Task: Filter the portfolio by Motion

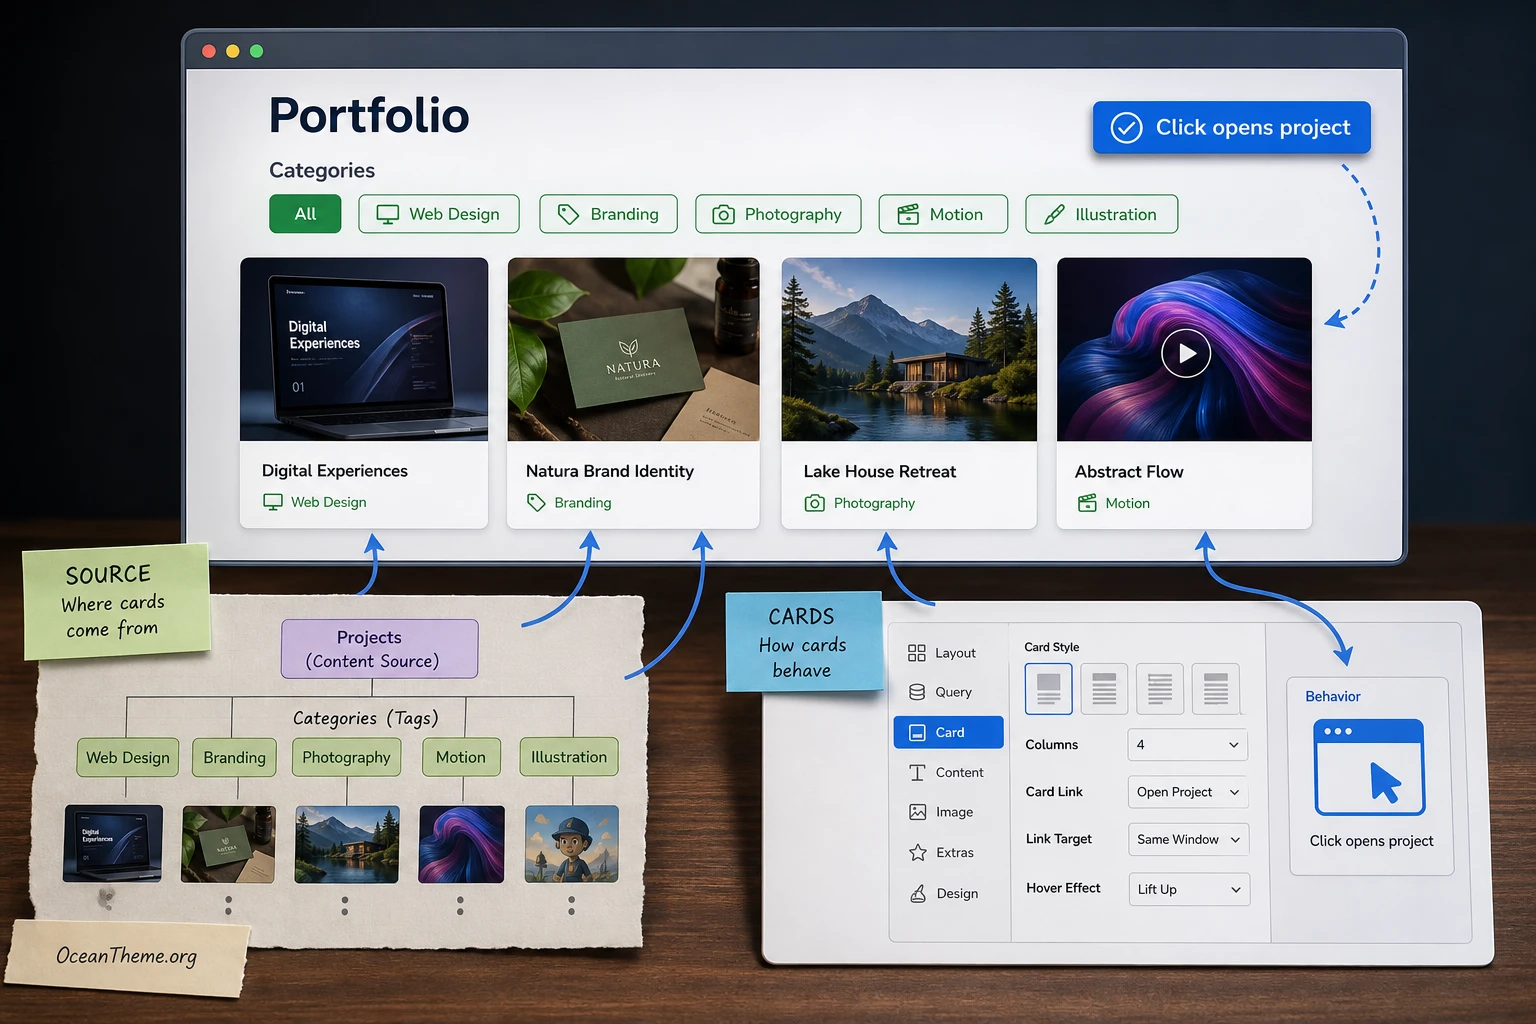Action: (x=943, y=214)
